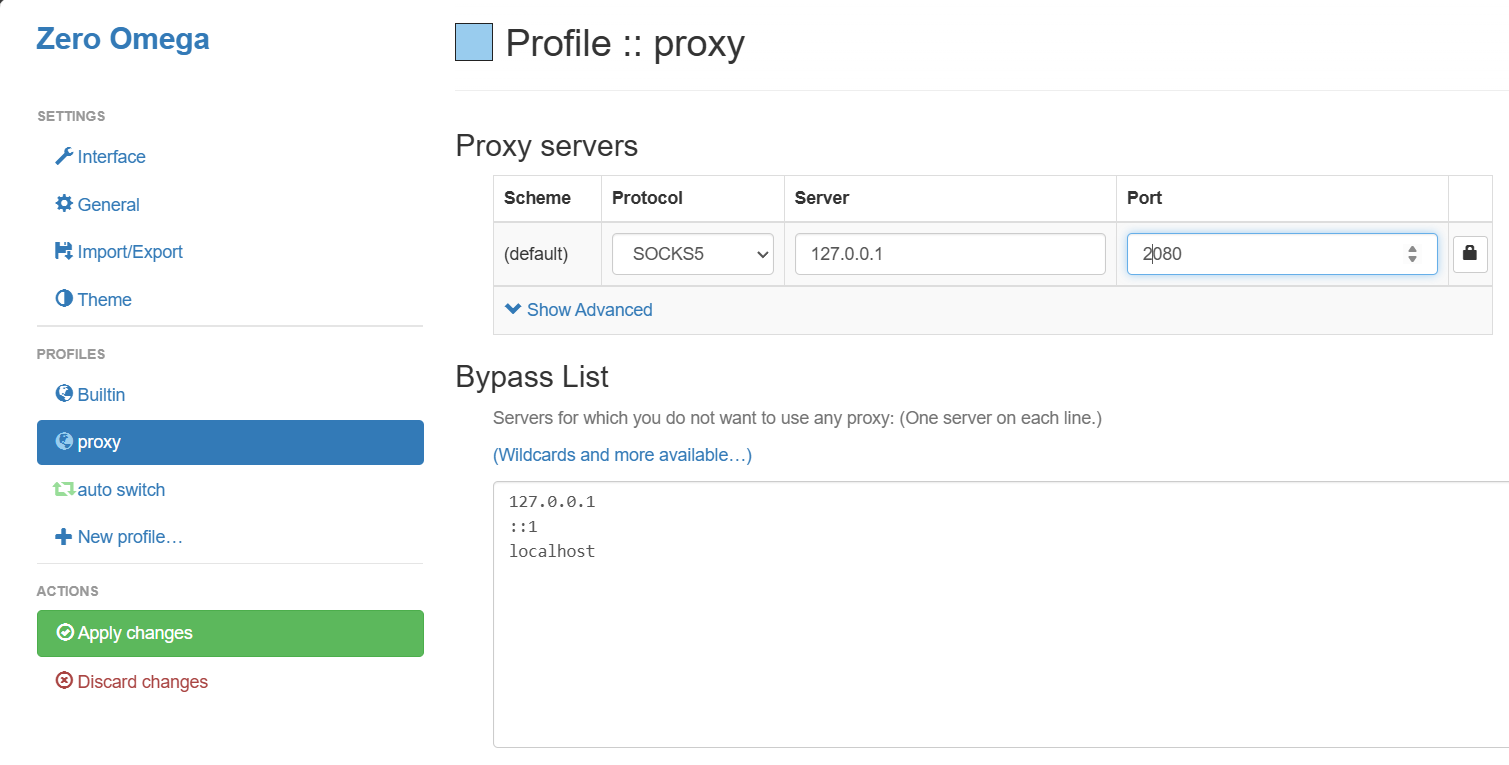Screen dimensions: 1509x765
Task: Click the lock authentication button
Action: click(x=1470, y=253)
